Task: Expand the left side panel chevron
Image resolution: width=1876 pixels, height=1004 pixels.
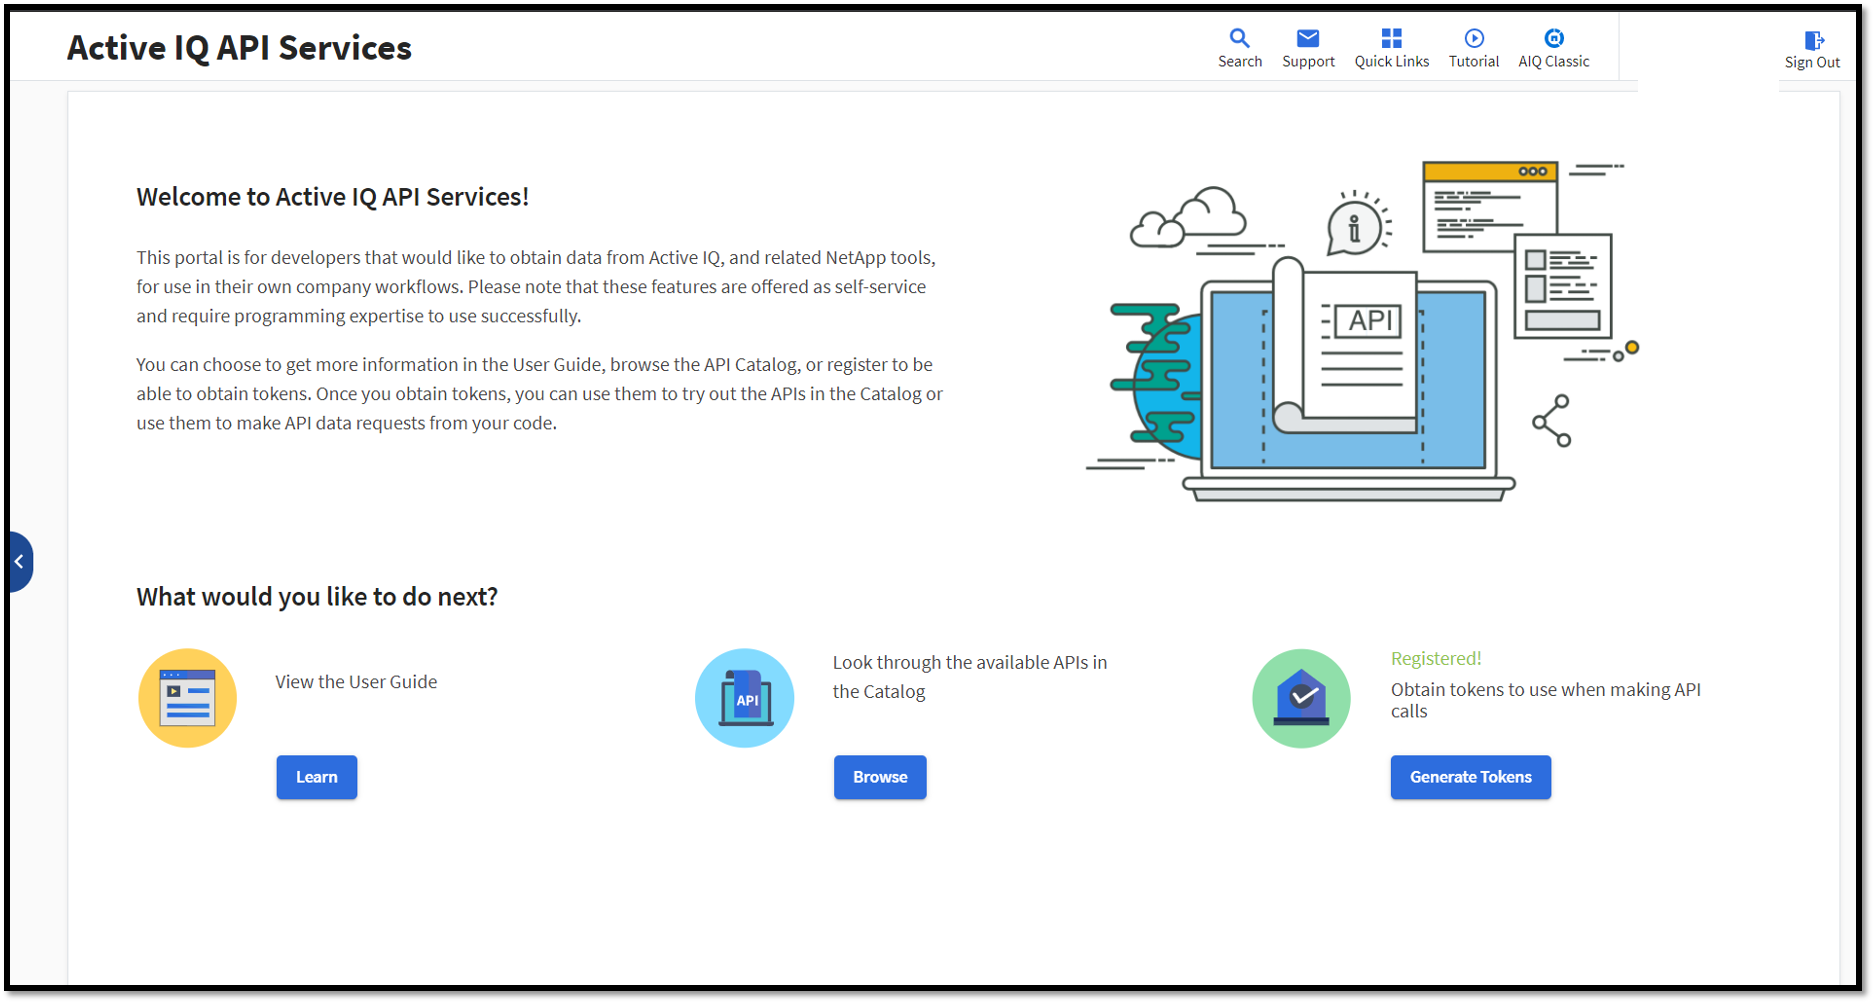Action: coord(19,562)
